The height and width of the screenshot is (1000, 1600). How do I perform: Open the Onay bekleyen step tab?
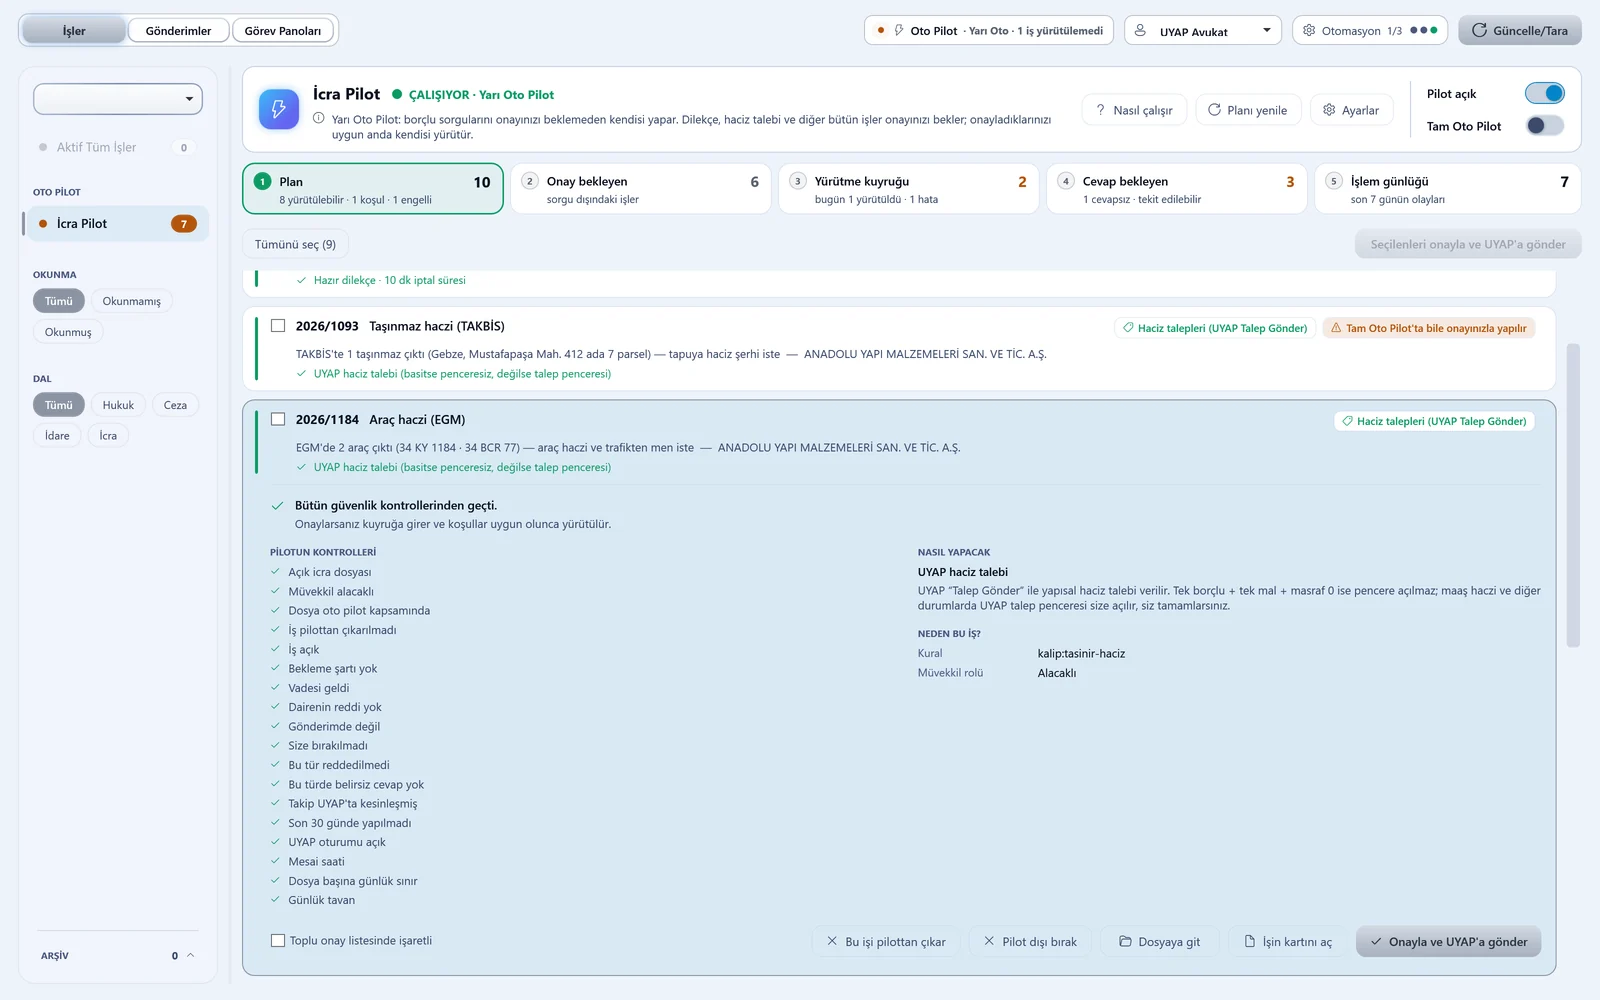pos(641,189)
